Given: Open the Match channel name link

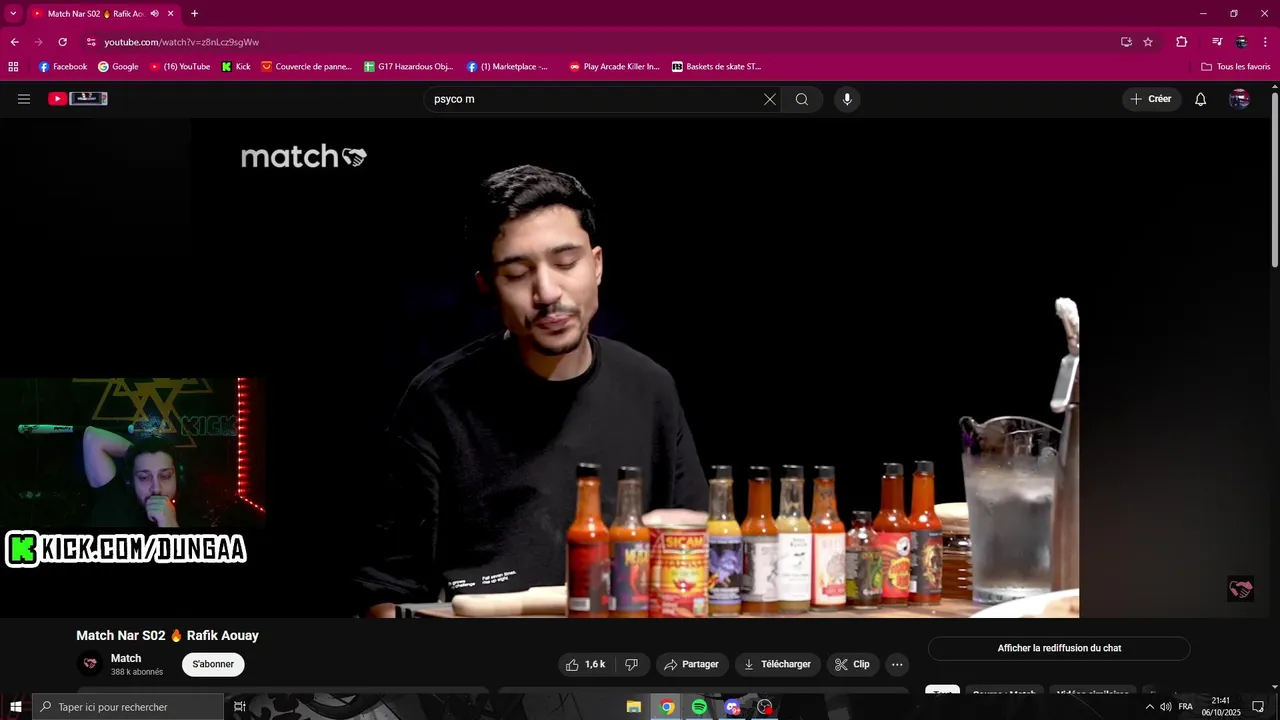Looking at the screenshot, I should pos(126,658).
